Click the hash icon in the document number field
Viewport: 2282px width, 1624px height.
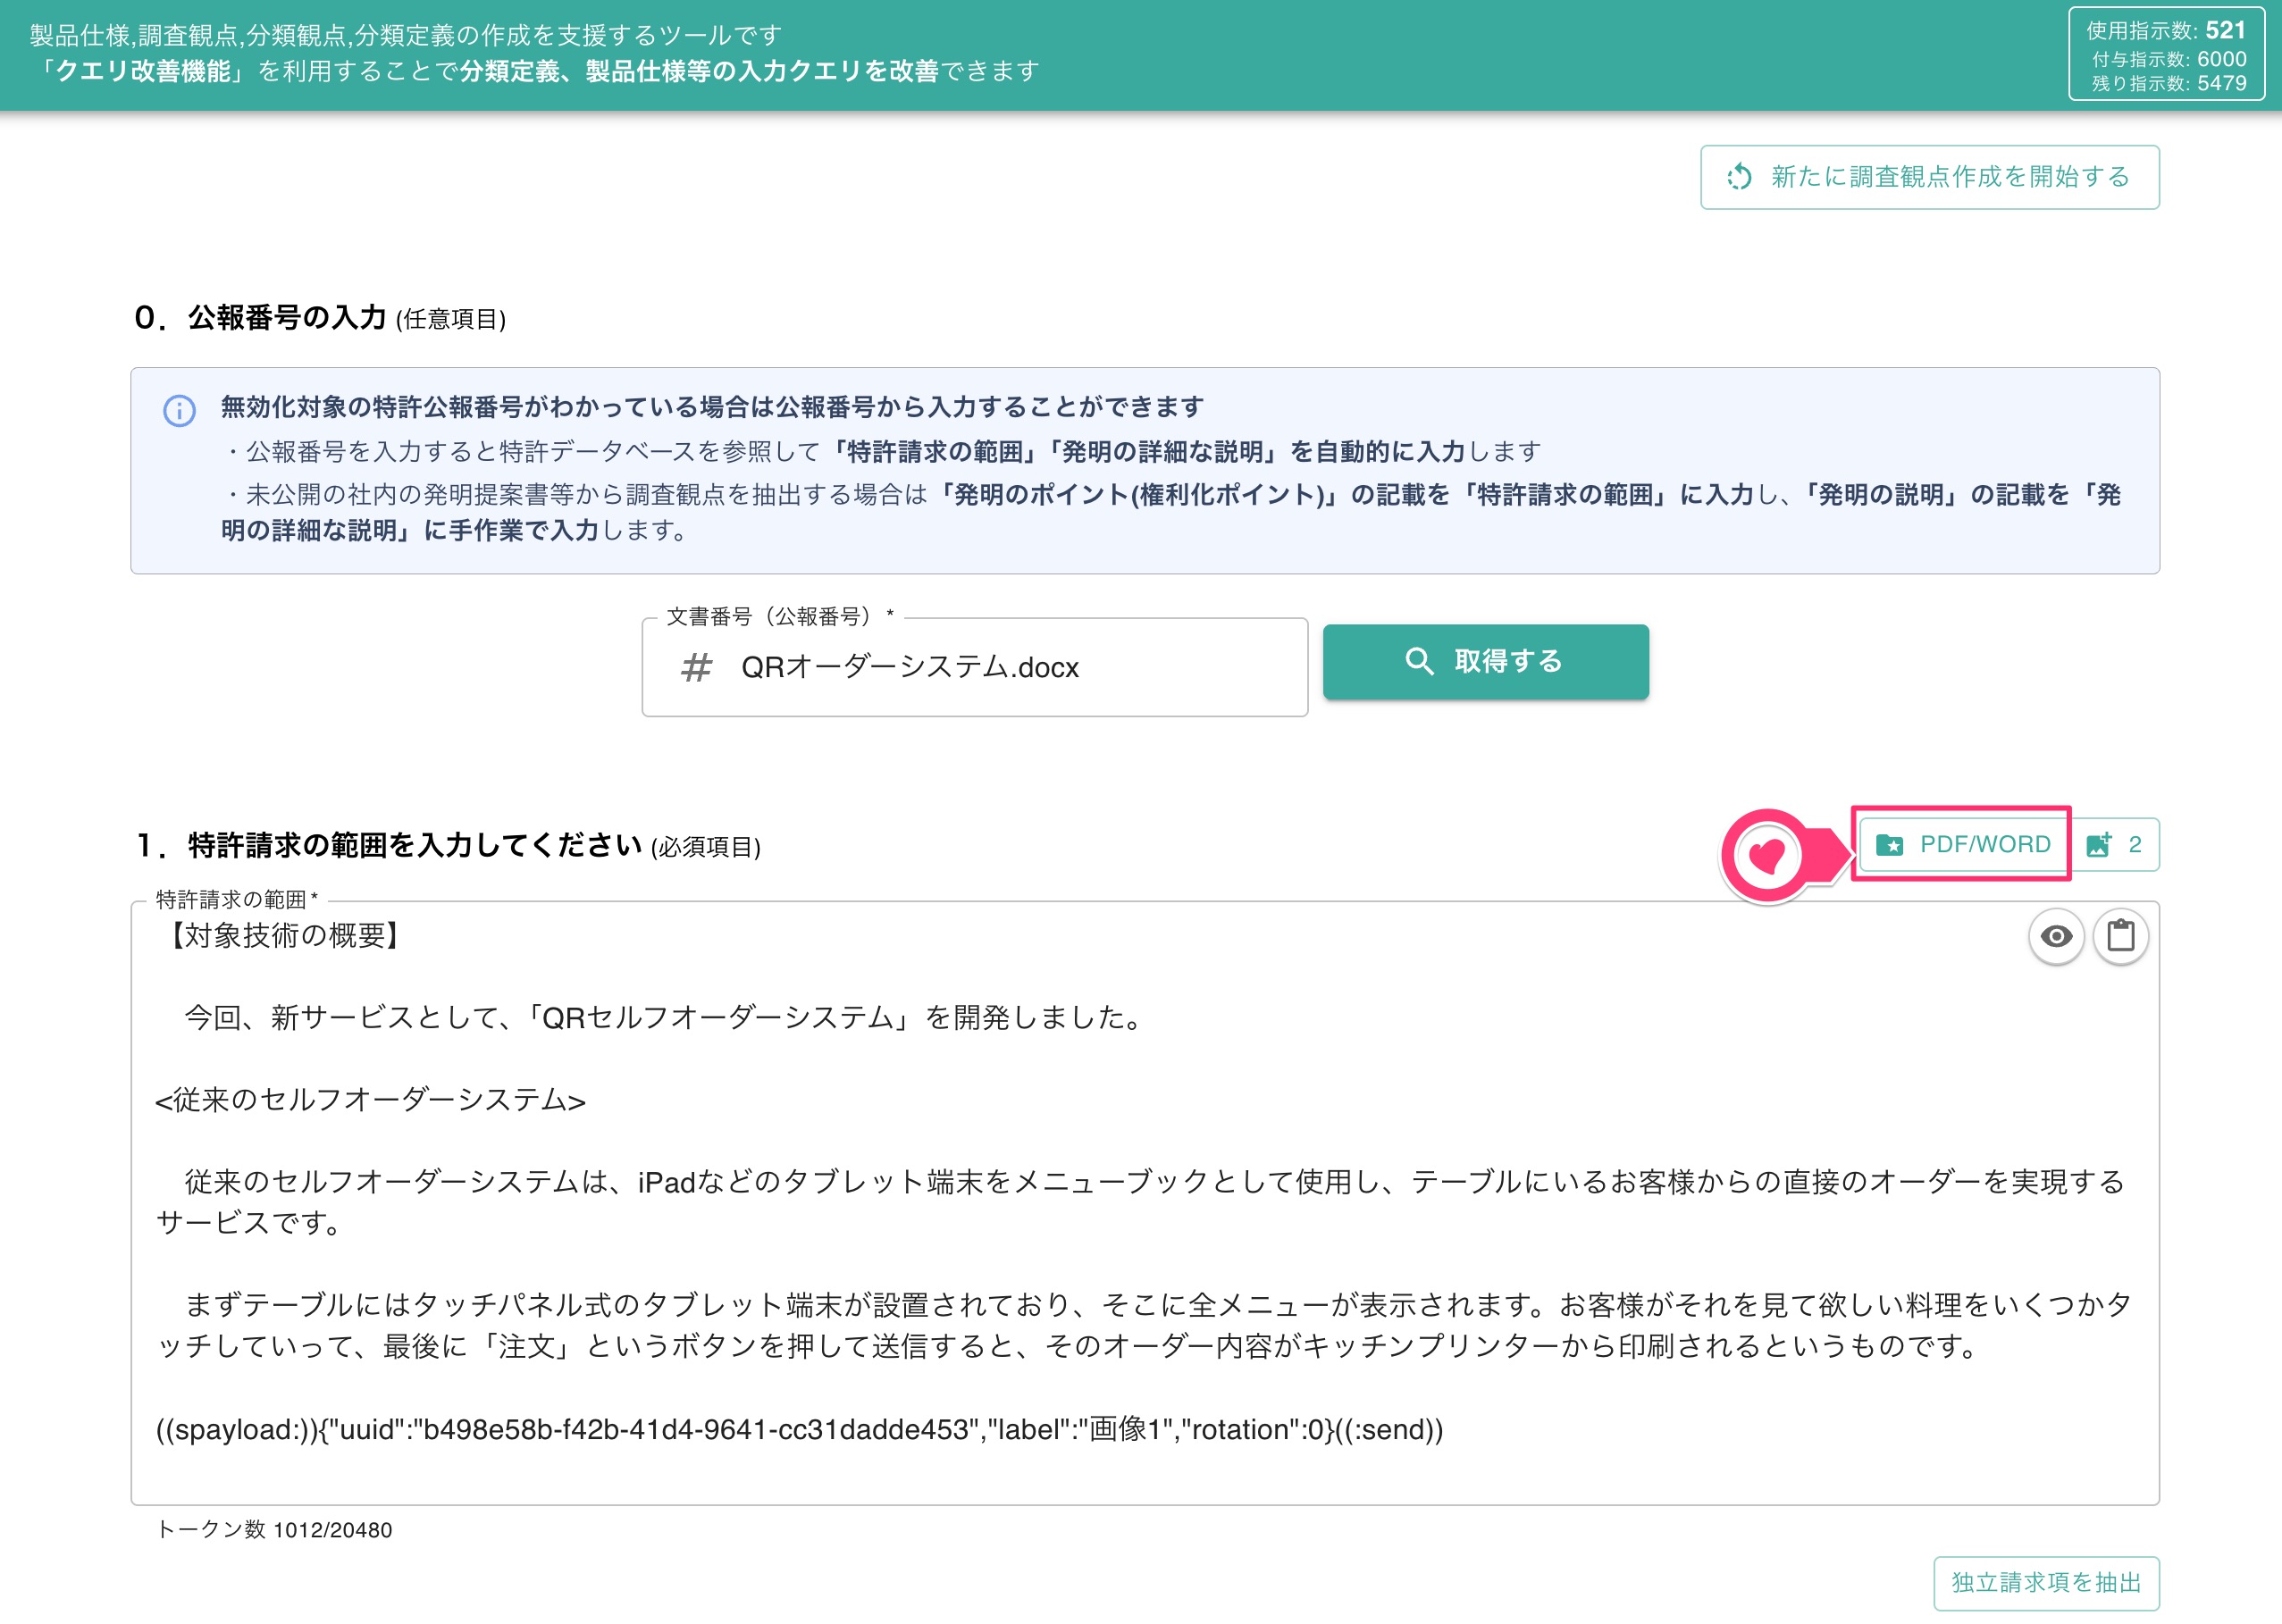[x=696, y=667]
